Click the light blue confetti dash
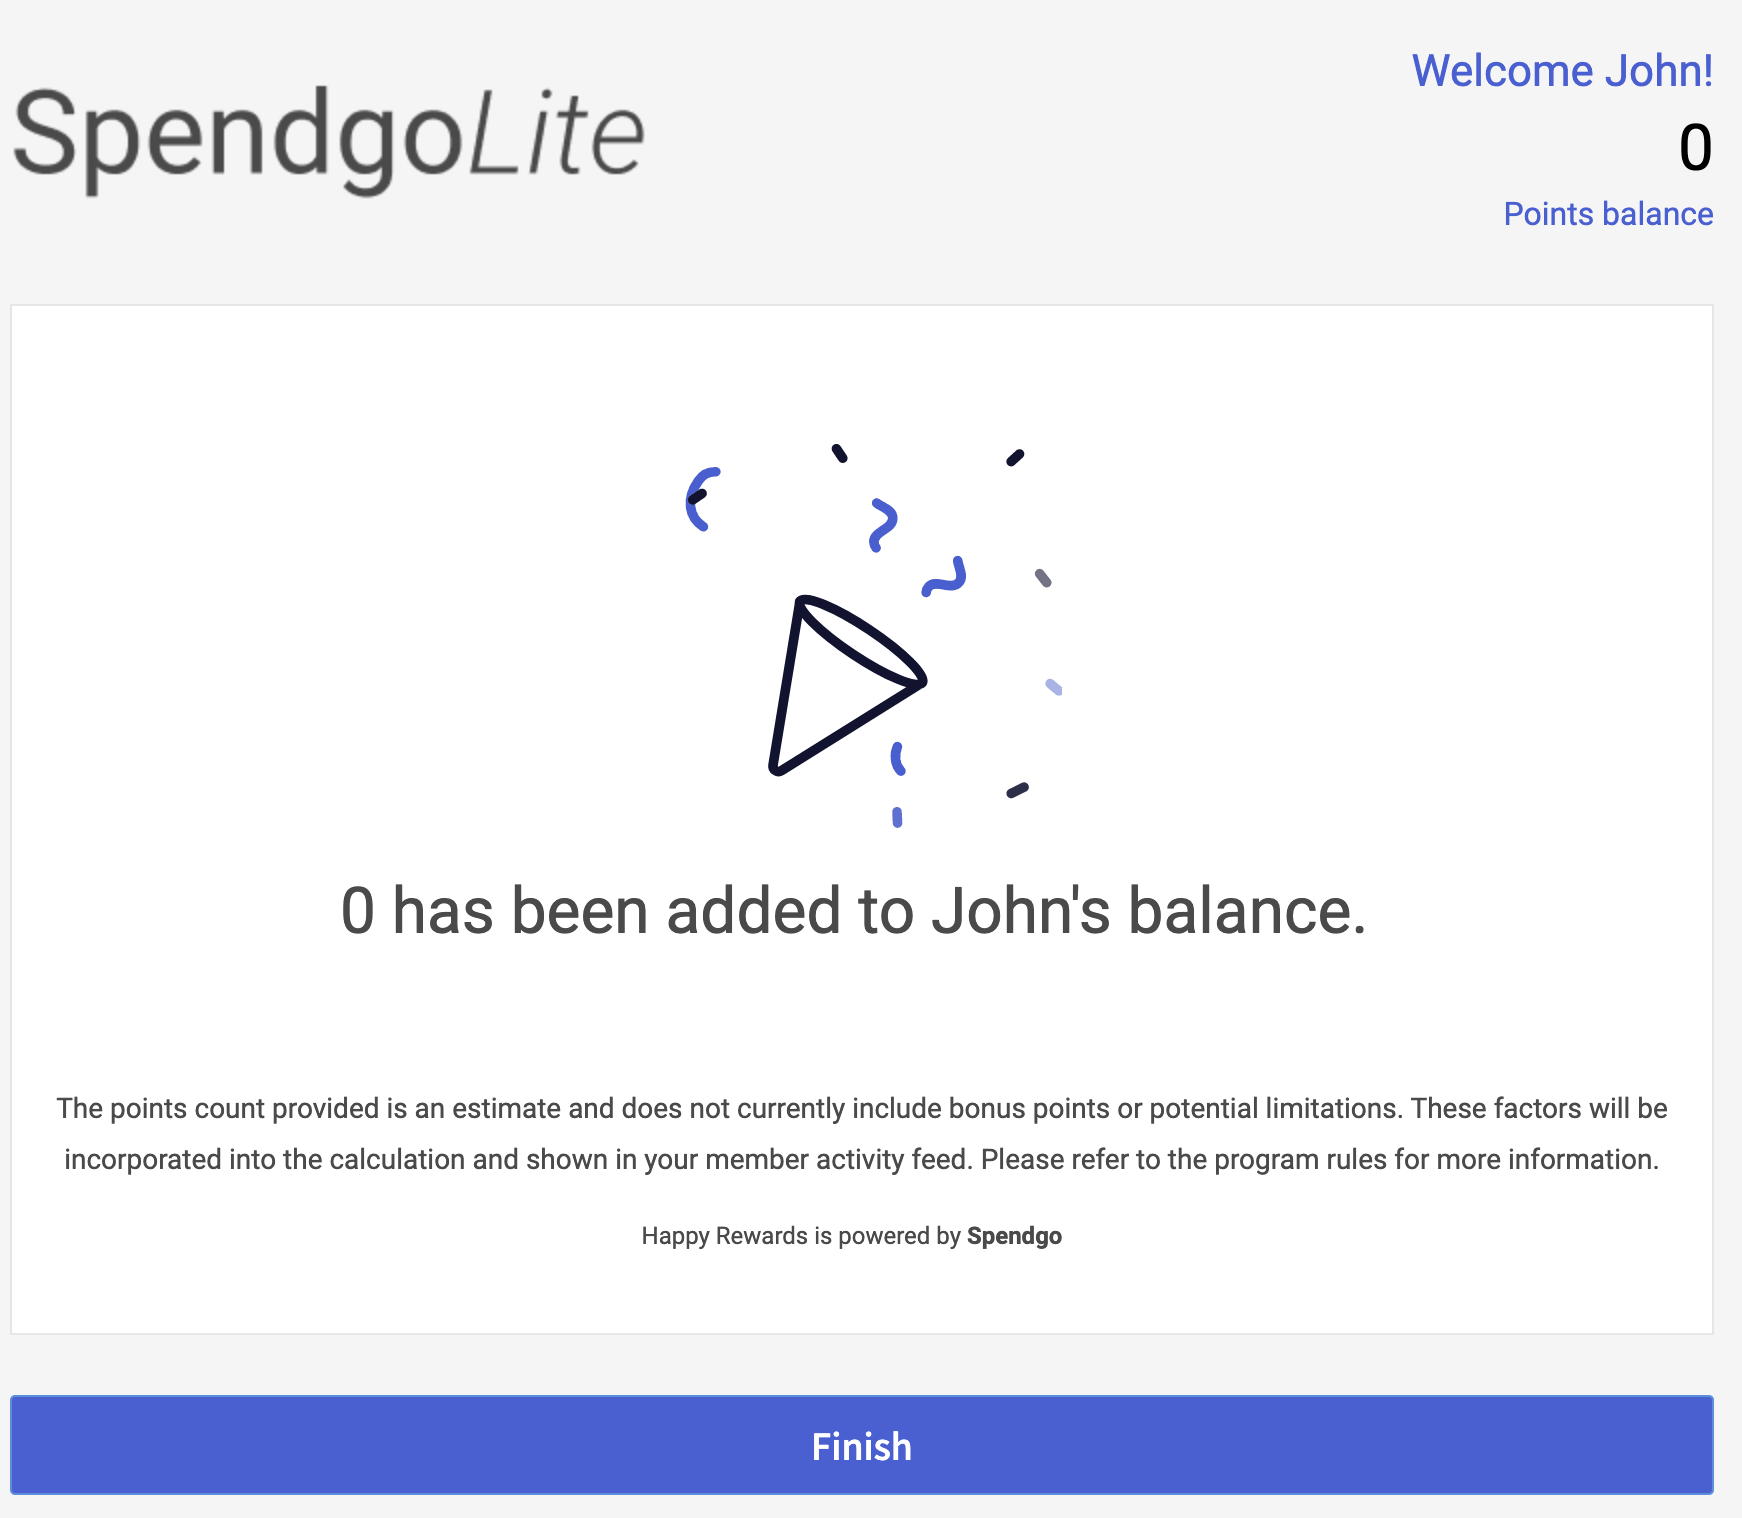 (1053, 687)
